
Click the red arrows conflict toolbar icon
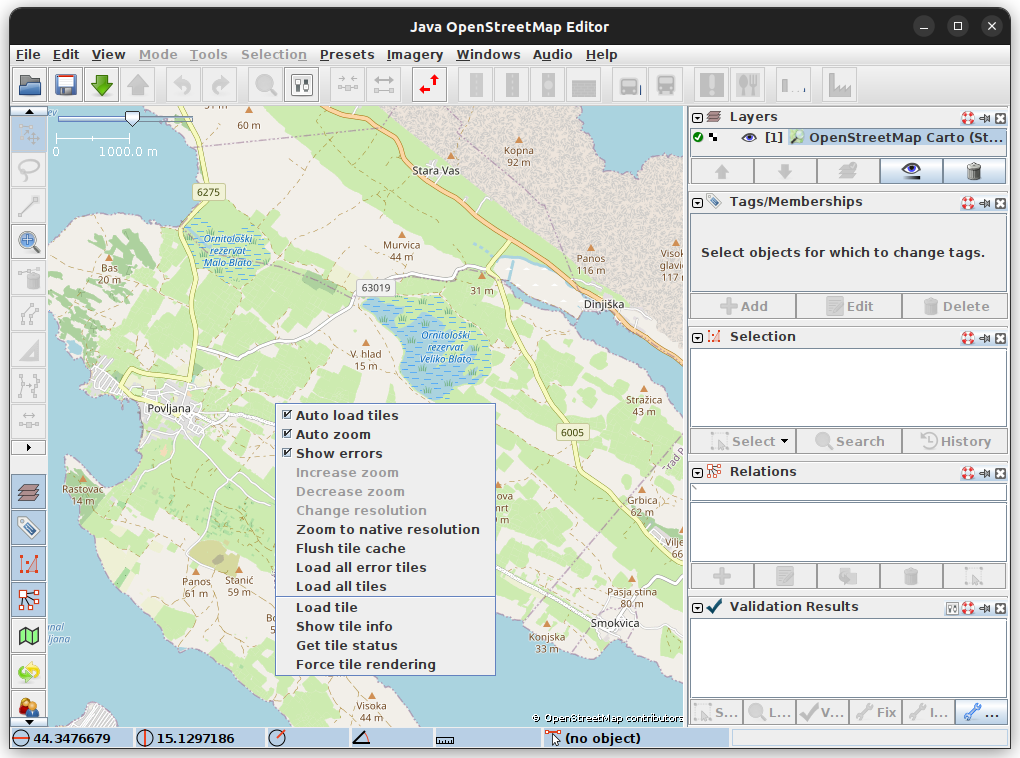pos(430,85)
